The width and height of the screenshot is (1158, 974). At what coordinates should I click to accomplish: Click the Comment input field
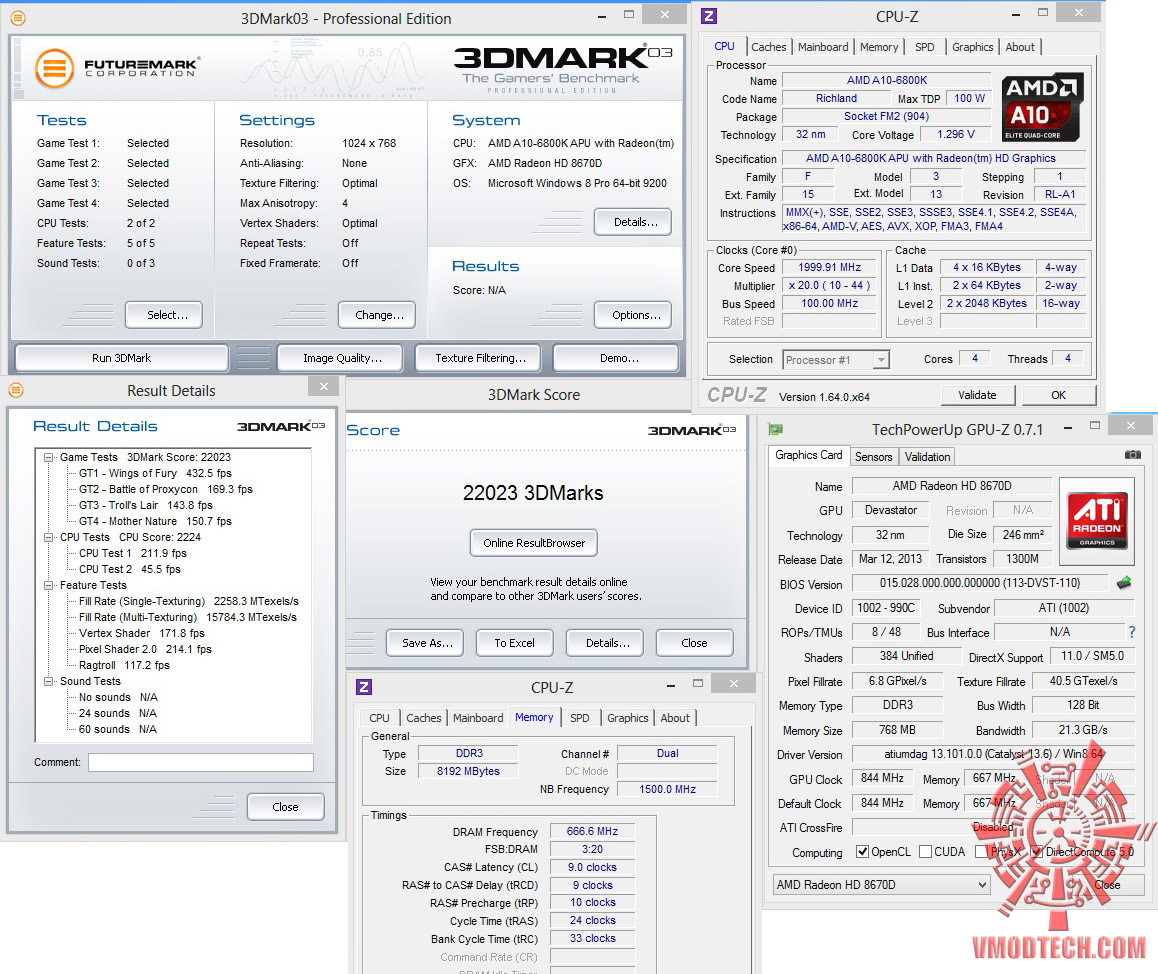point(201,762)
